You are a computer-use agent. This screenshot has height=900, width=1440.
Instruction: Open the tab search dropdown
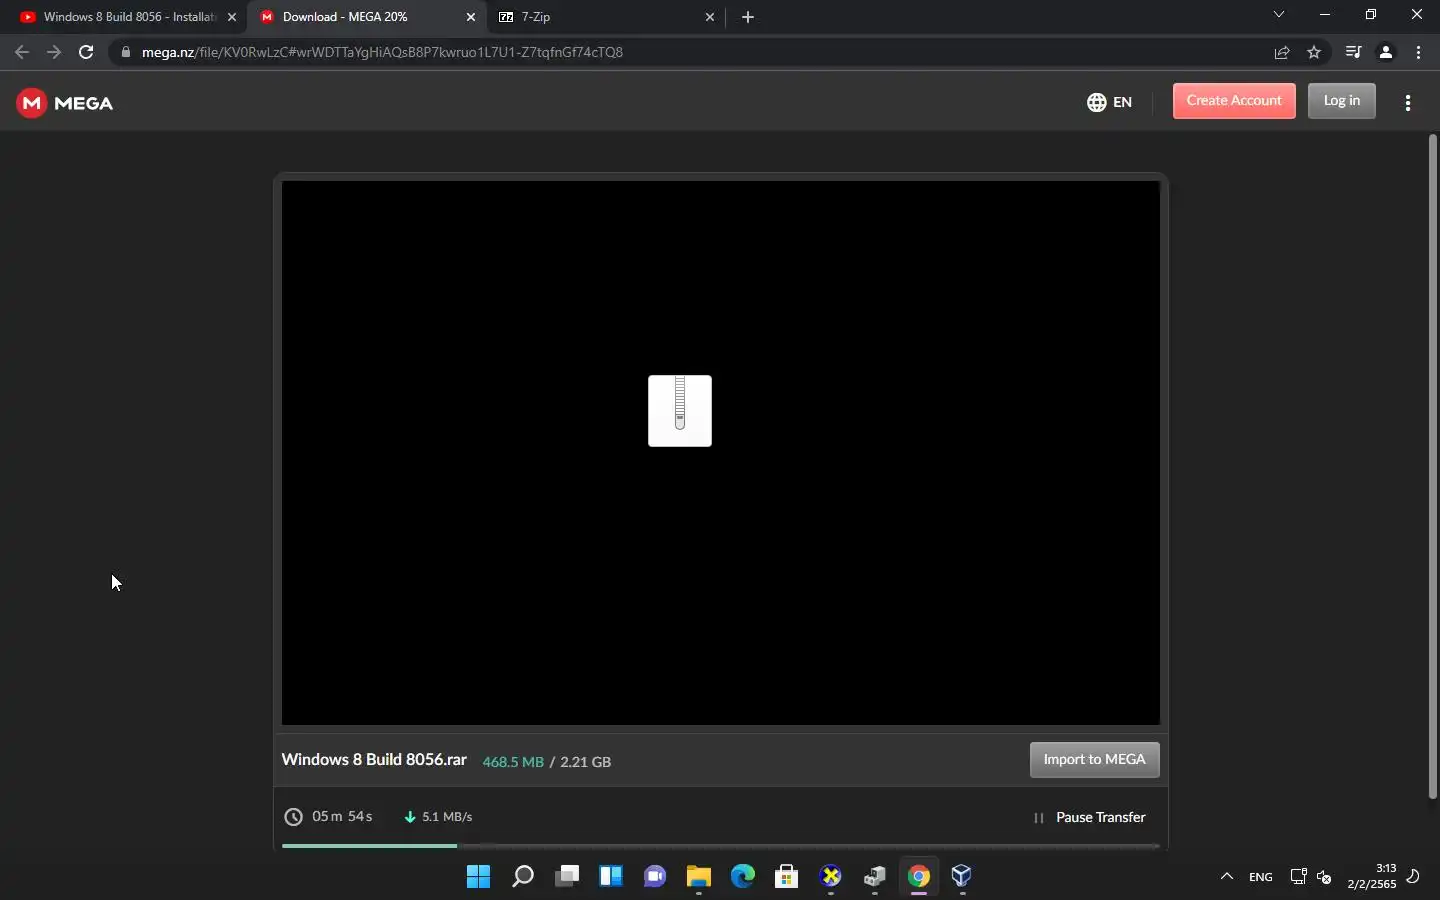1279,15
